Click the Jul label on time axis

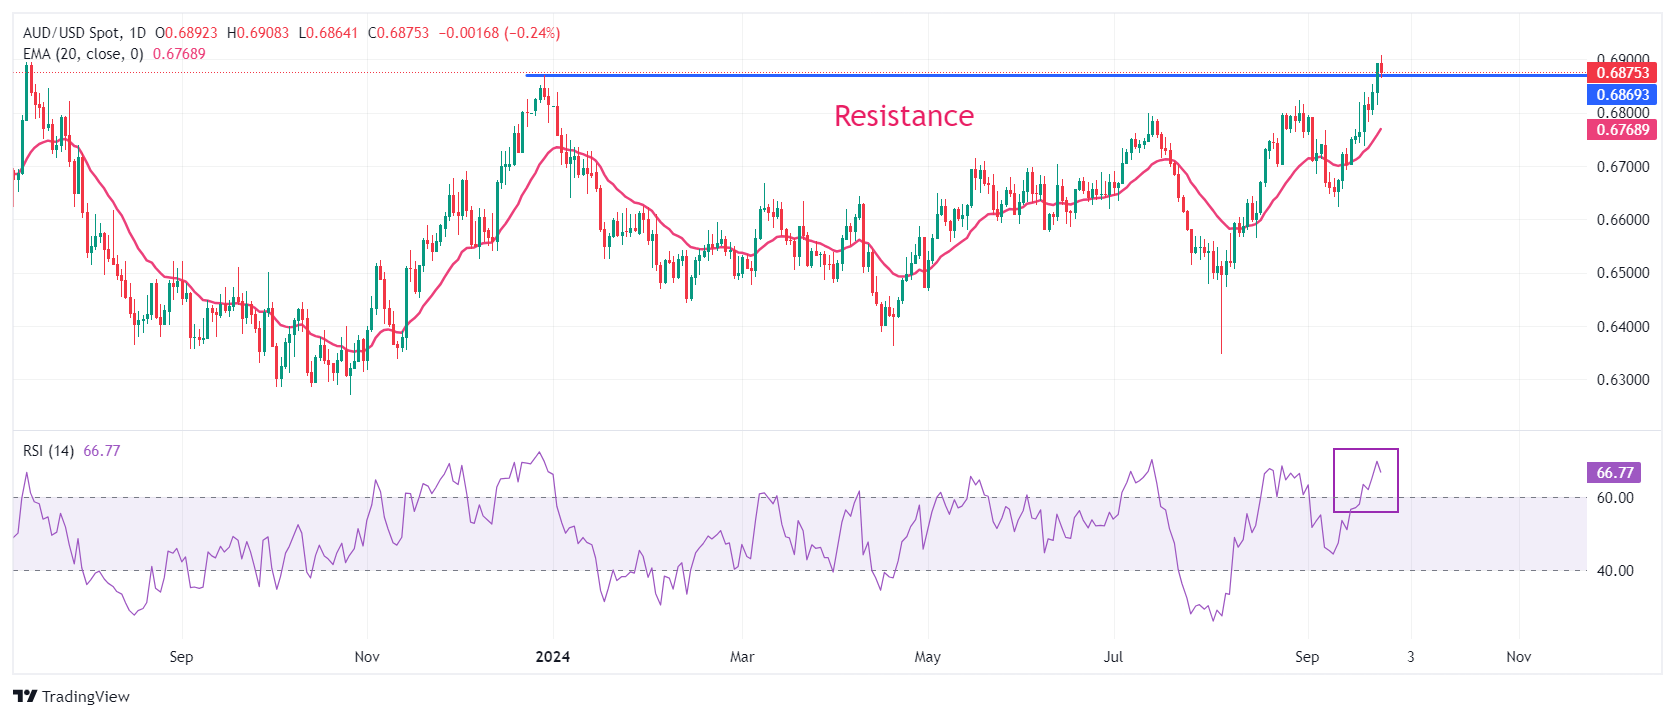coord(1112,657)
